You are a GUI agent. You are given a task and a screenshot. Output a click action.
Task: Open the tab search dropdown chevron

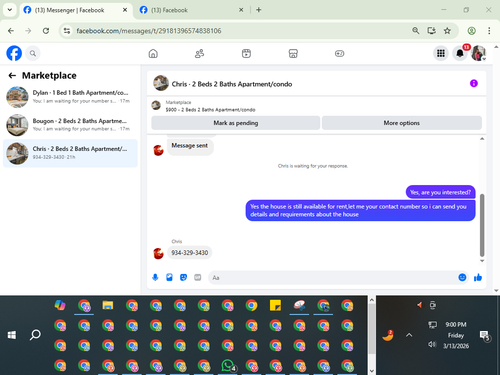10,10
